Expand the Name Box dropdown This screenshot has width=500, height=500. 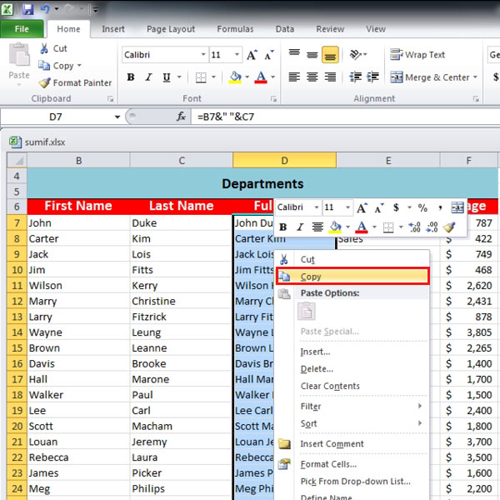tap(117, 117)
